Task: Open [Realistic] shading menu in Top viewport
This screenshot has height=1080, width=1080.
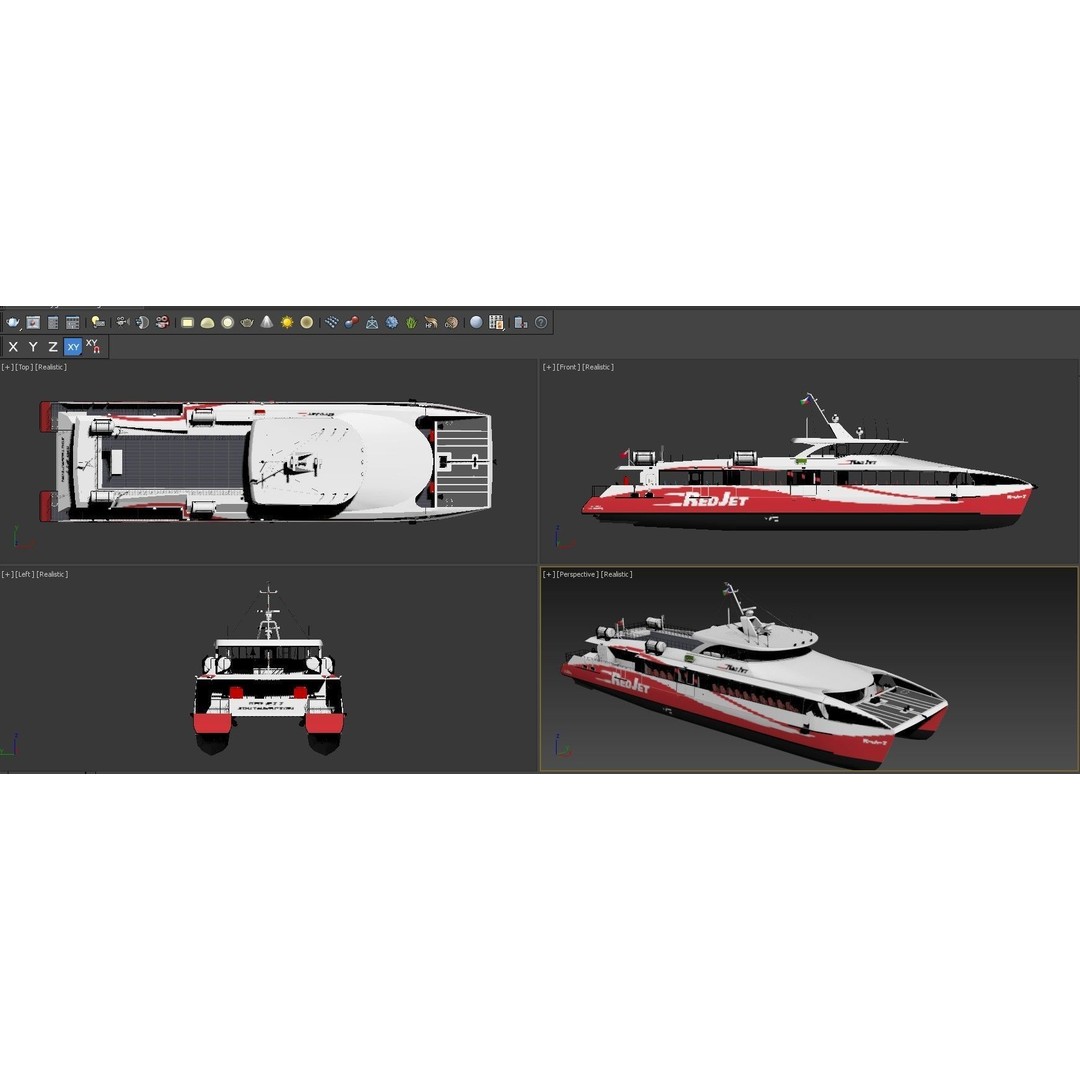Action: [x=51, y=367]
